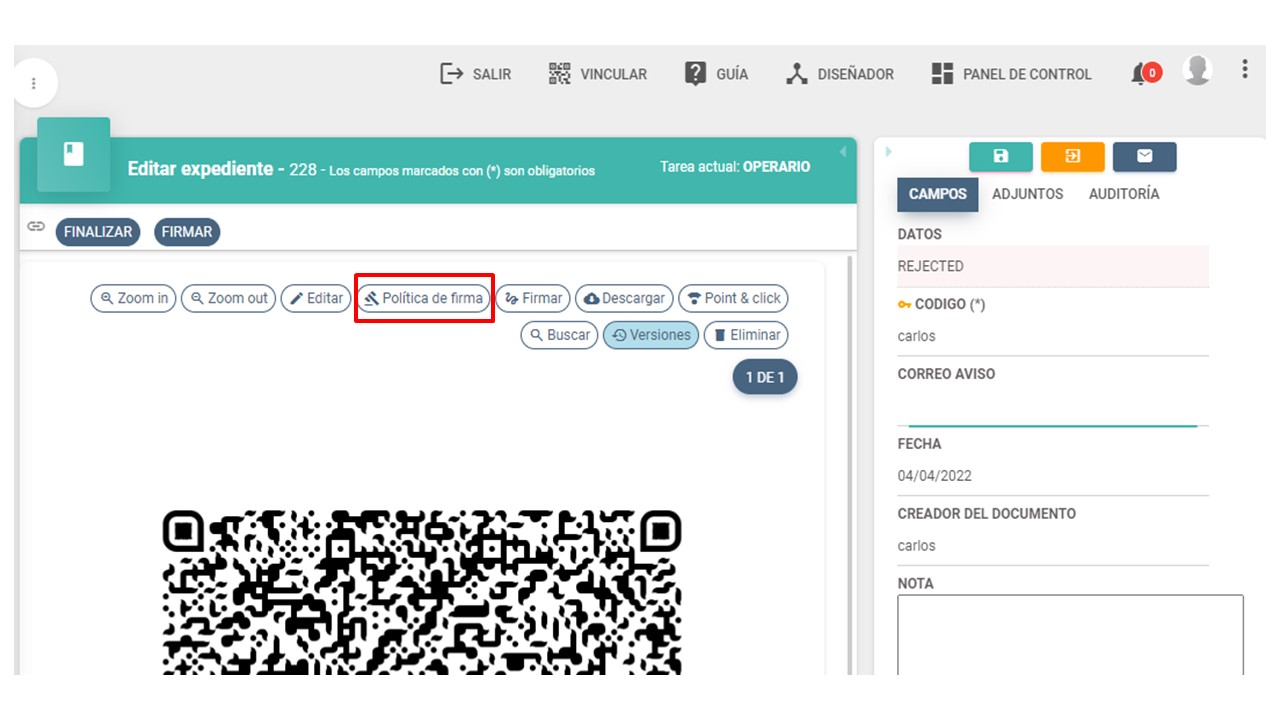Click the FIRMAR pill button

187,232
